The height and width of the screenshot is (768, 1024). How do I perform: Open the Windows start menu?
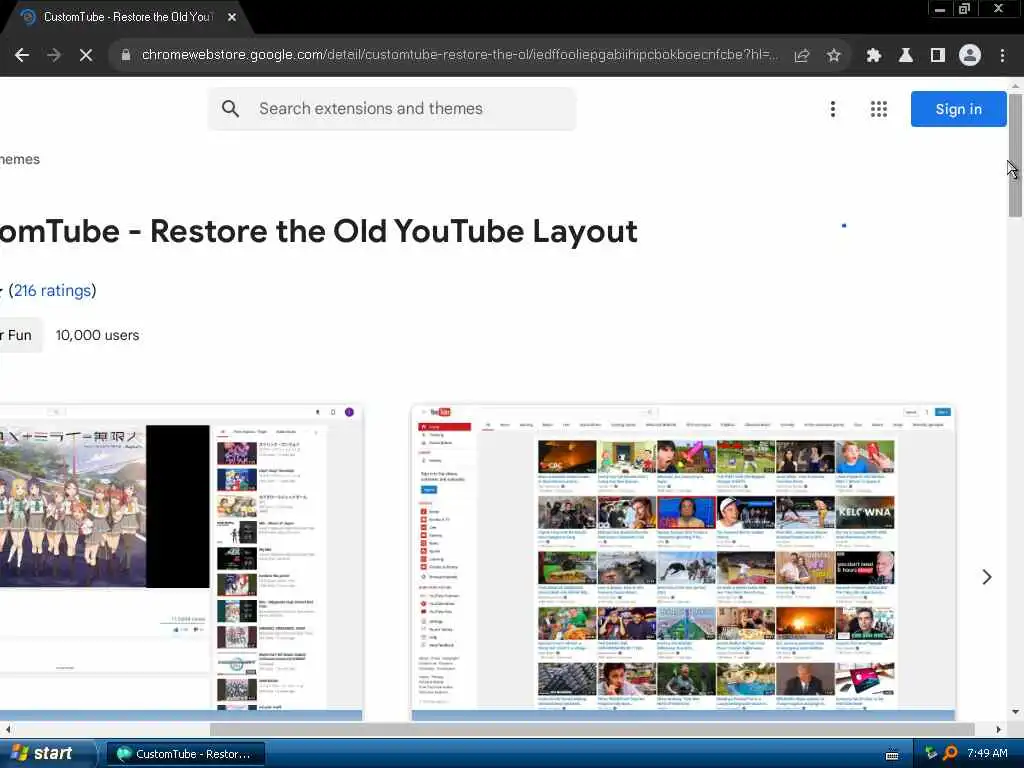click(x=46, y=754)
